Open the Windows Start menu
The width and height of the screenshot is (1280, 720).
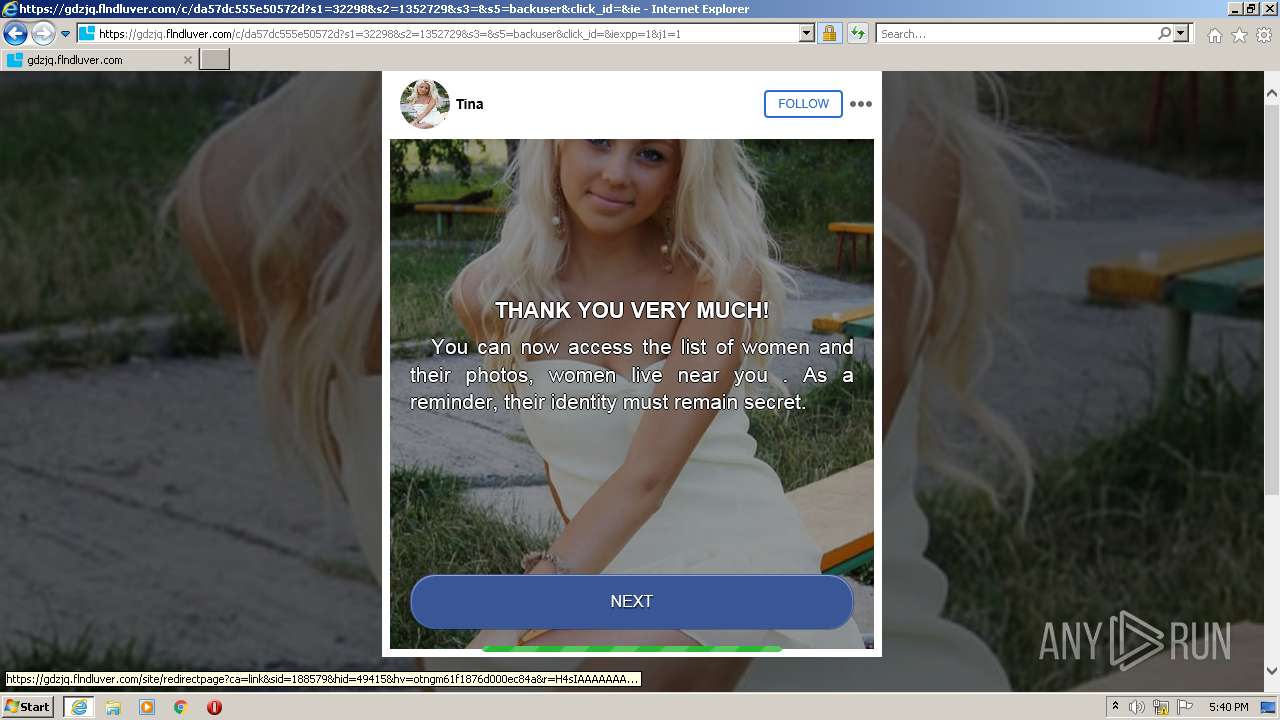(28, 707)
